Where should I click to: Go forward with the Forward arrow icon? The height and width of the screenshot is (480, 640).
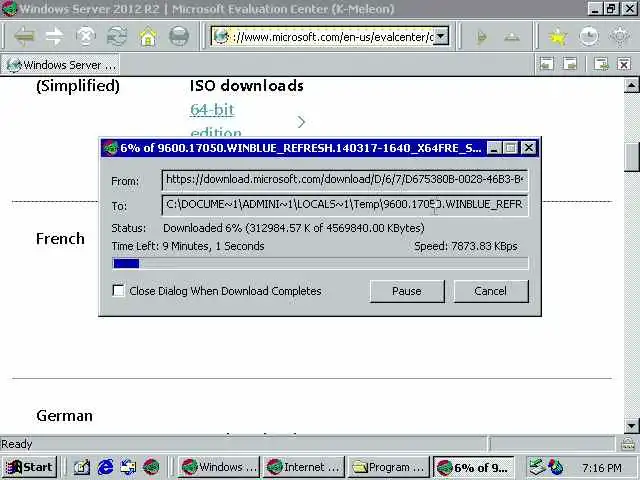pos(55,37)
